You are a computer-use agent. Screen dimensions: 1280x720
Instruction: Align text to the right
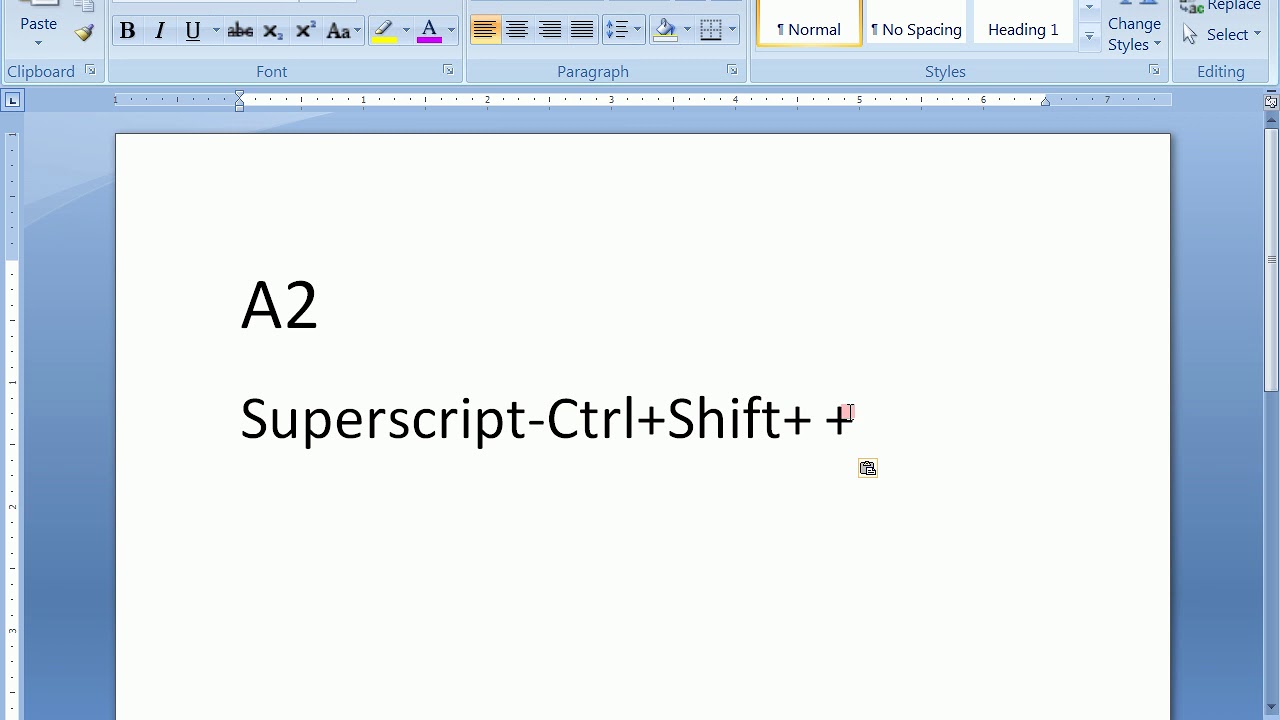pyautogui.click(x=549, y=30)
